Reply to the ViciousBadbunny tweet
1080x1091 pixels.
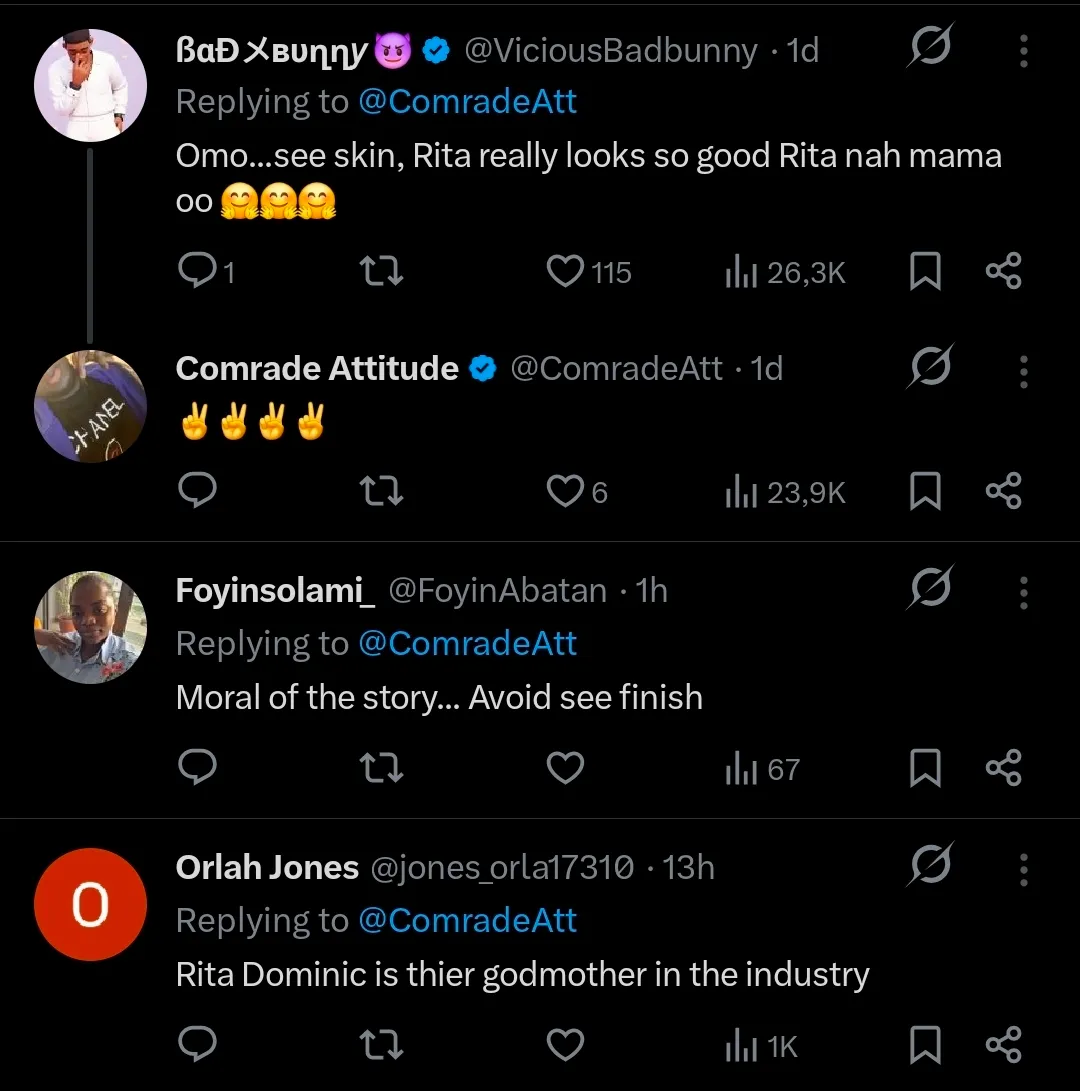197,271
